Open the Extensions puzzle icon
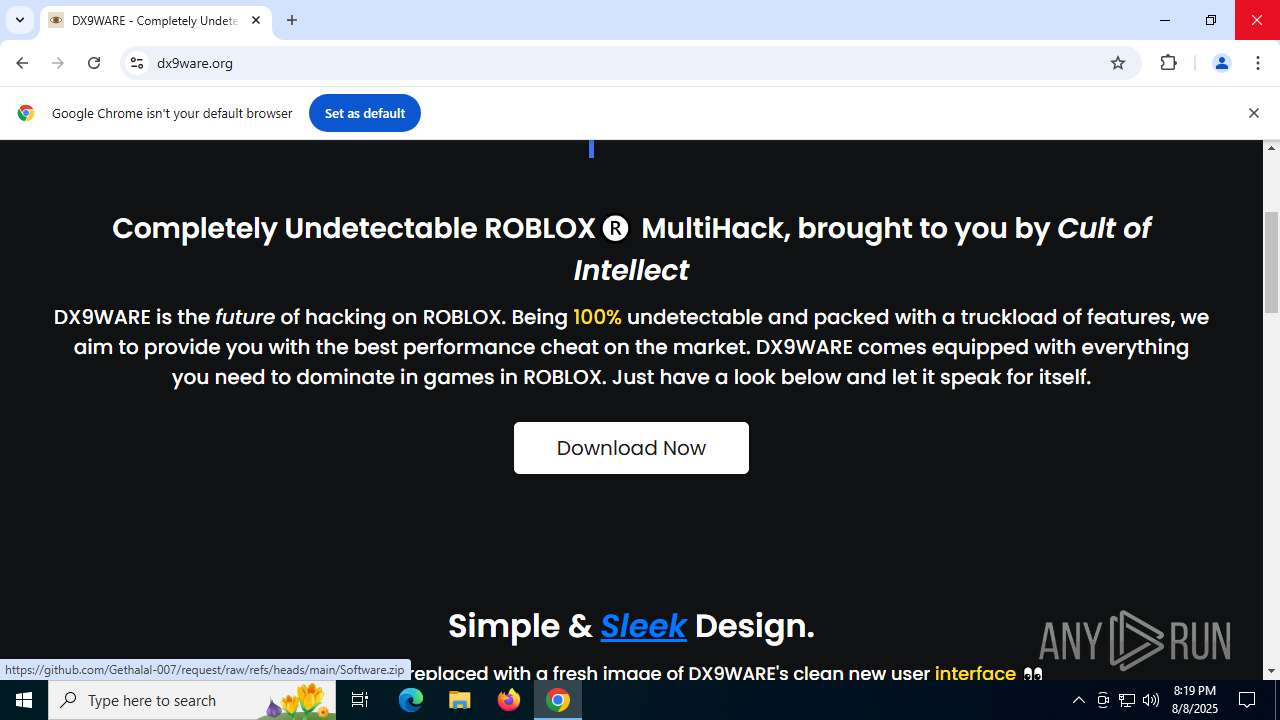This screenshot has width=1280, height=720. (x=1168, y=63)
